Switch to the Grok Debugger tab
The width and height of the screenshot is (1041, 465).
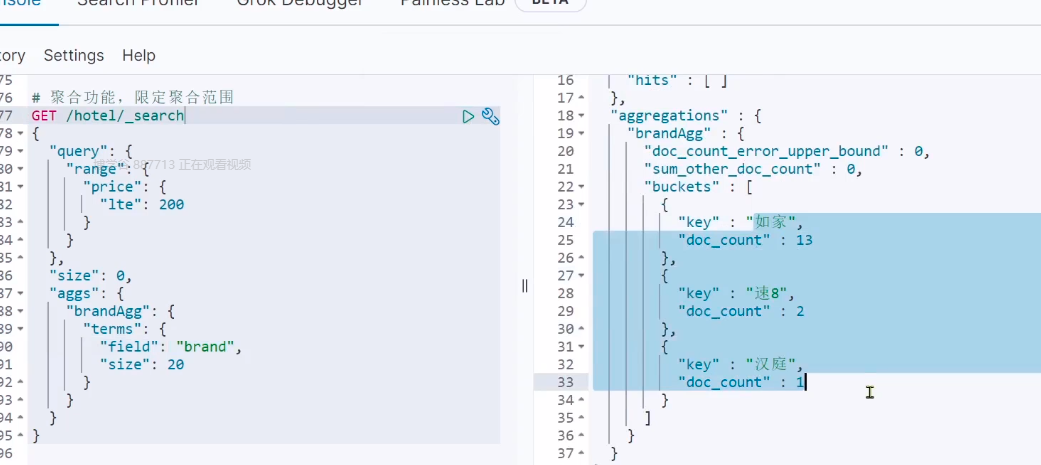(x=299, y=3)
